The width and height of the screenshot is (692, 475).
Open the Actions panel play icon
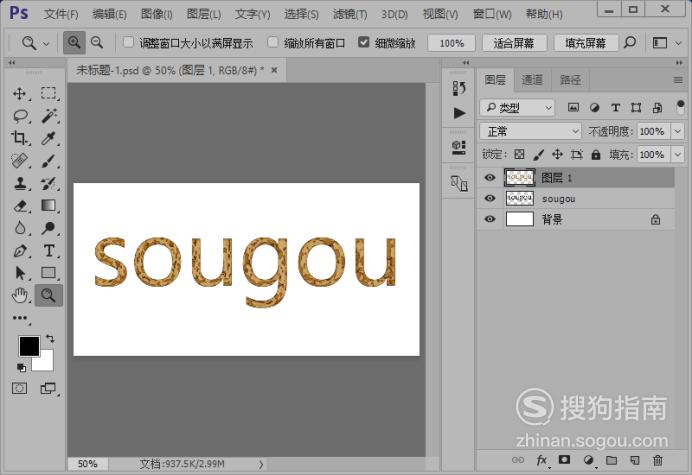click(459, 113)
